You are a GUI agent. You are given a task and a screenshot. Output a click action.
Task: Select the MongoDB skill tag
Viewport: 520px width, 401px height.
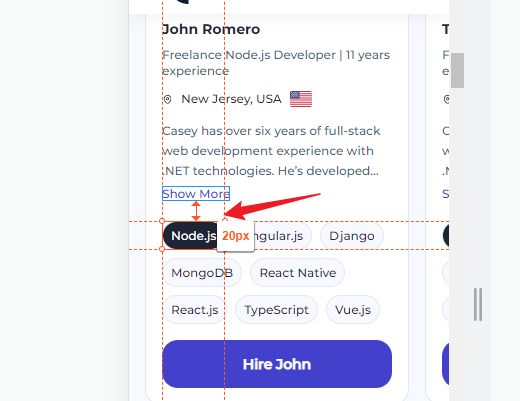(x=202, y=273)
